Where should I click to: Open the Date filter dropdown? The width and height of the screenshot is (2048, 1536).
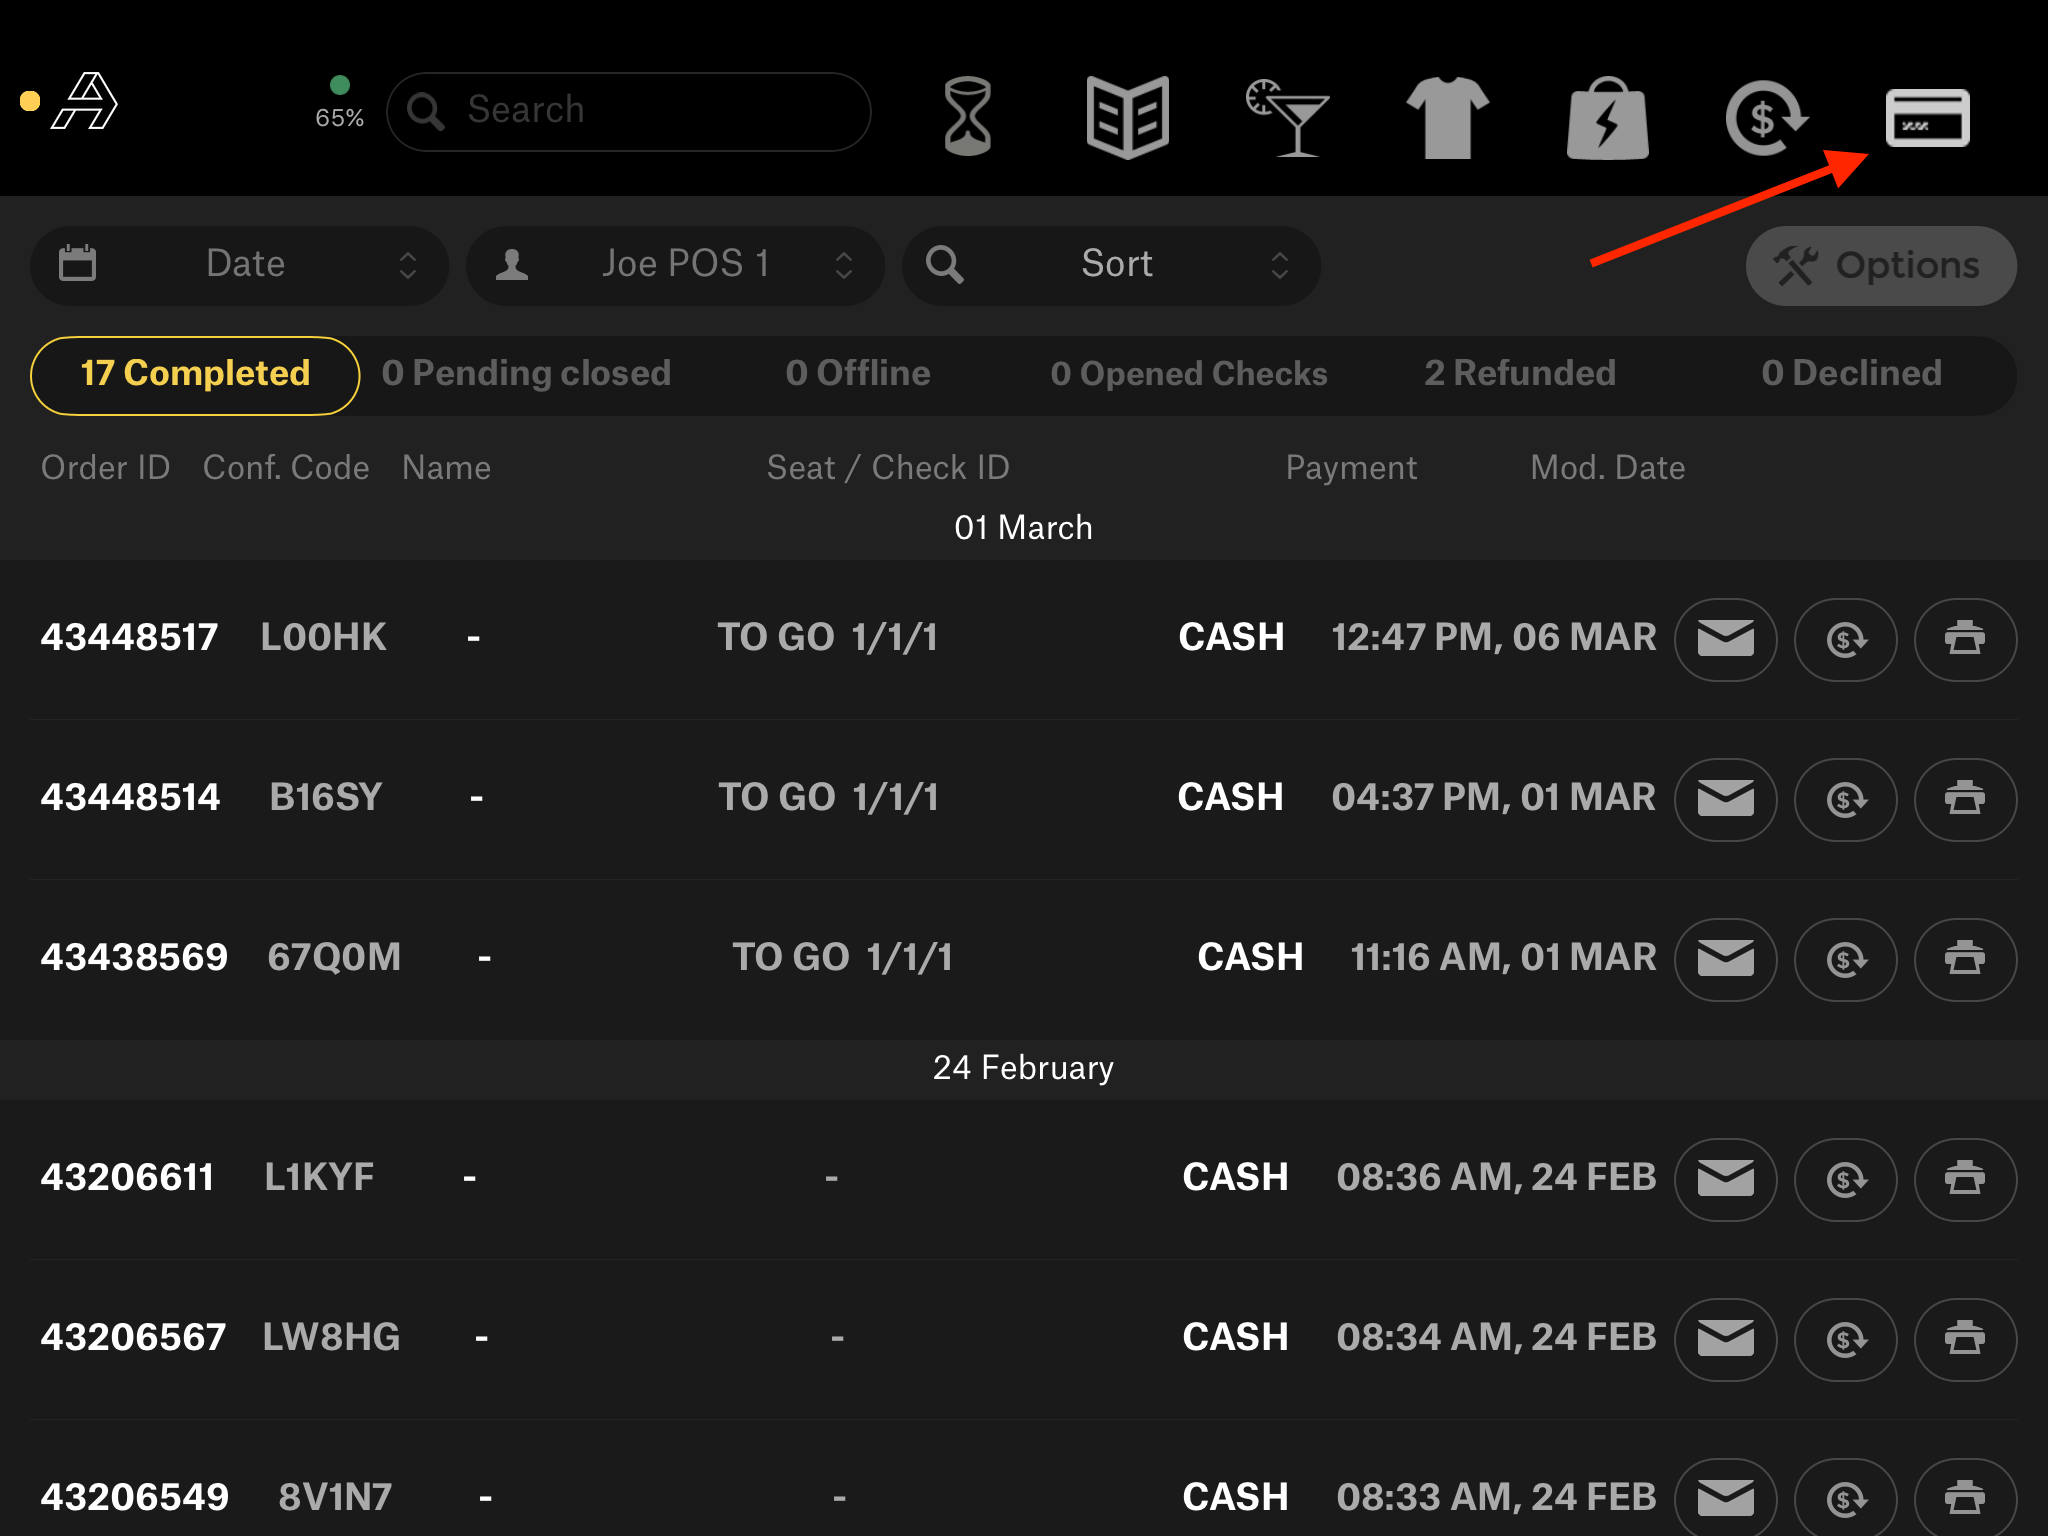[x=240, y=265]
